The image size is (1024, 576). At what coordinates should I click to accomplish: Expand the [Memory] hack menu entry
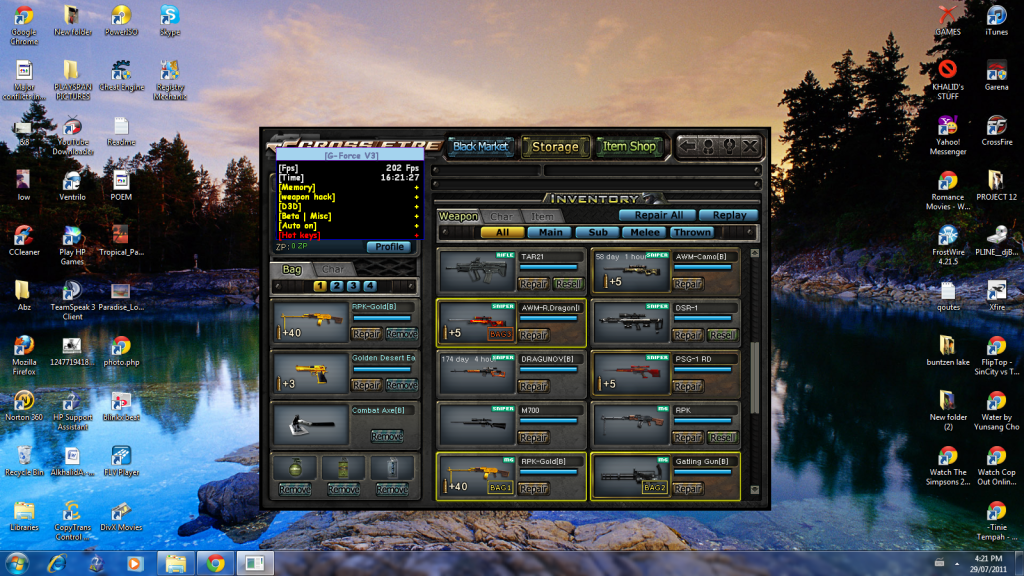point(298,187)
